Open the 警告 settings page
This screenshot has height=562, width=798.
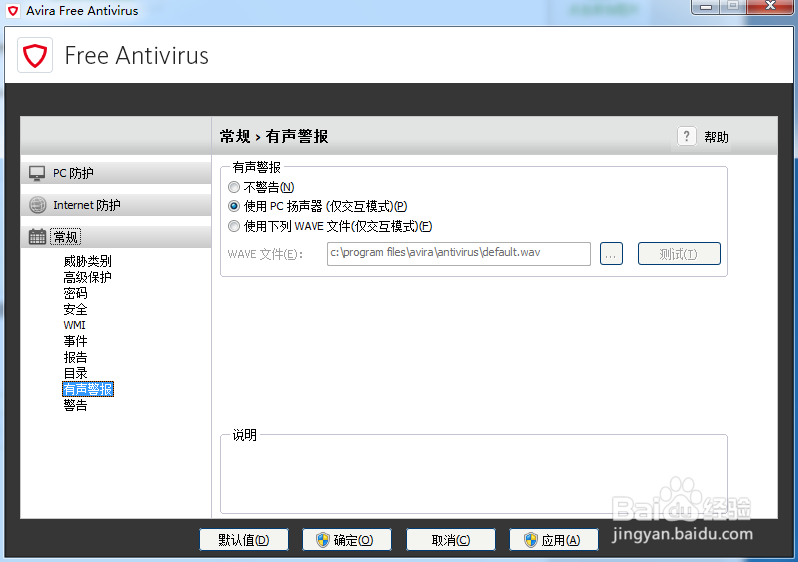click(x=75, y=405)
